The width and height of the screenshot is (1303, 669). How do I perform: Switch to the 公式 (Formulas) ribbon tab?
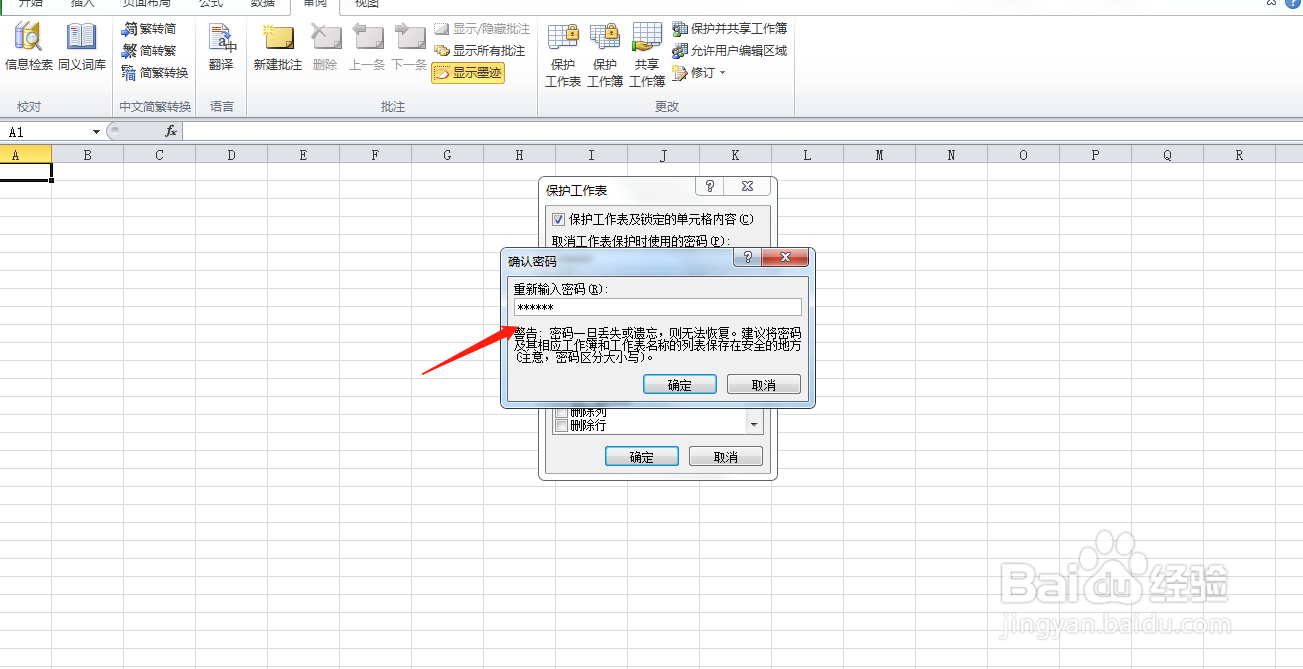tap(211, 4)
